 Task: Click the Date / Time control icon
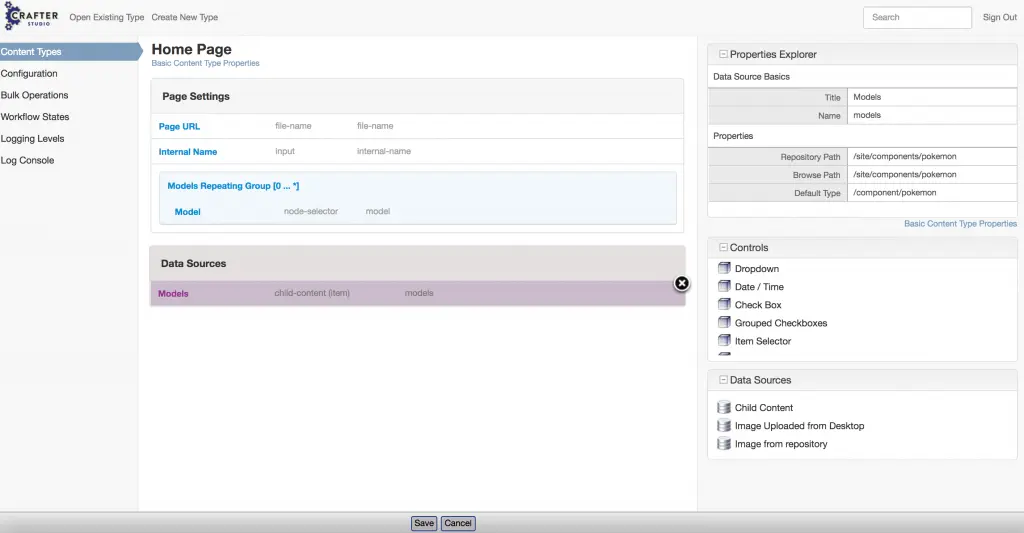click(x=725, y=287)
